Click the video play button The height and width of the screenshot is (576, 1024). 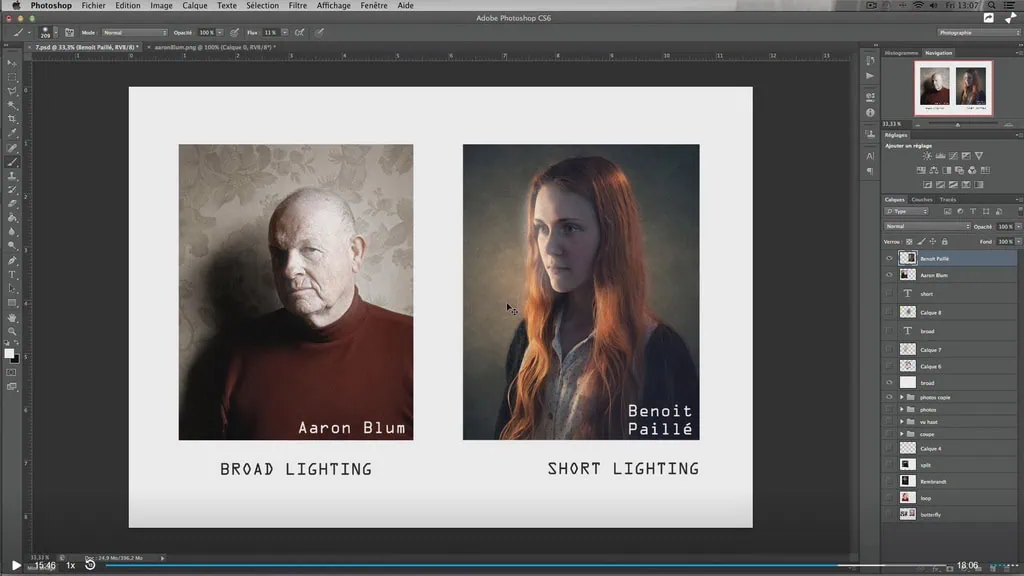[x=16, y=565]
